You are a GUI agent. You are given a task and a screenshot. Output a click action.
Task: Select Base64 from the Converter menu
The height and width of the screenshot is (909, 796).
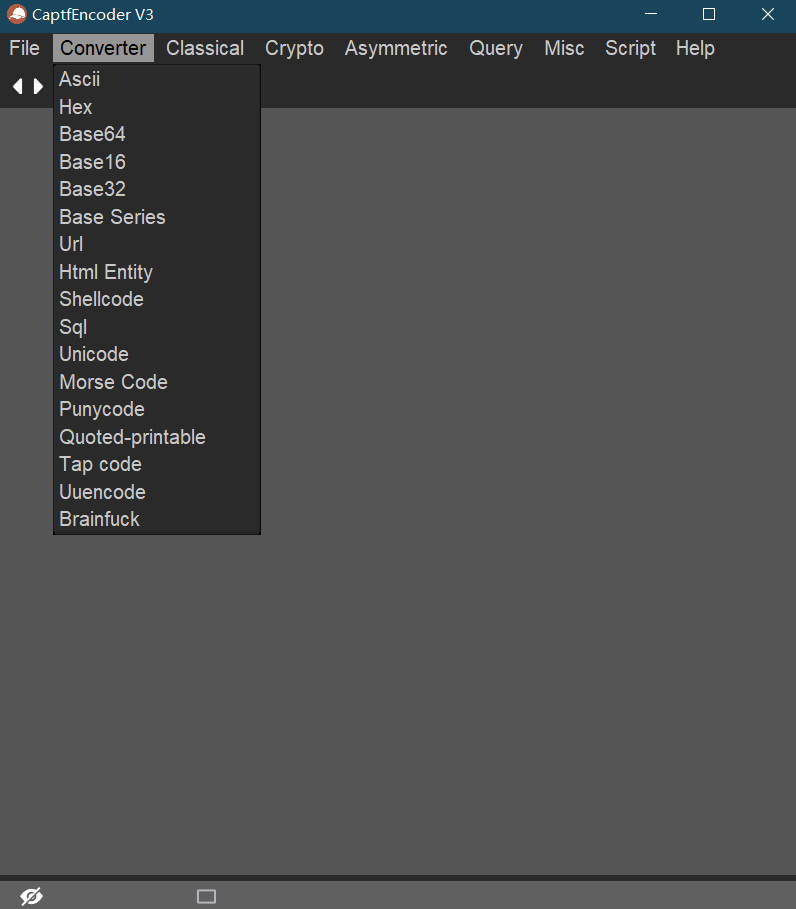[x=92, y=134]
